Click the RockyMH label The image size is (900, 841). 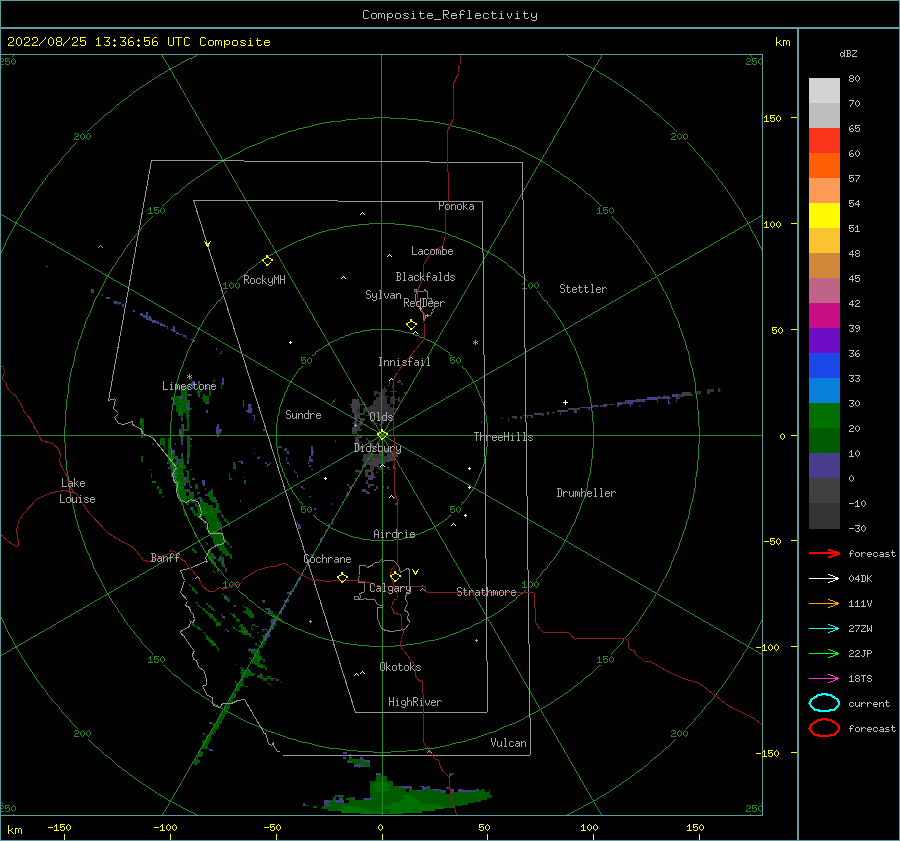point(264,280)
